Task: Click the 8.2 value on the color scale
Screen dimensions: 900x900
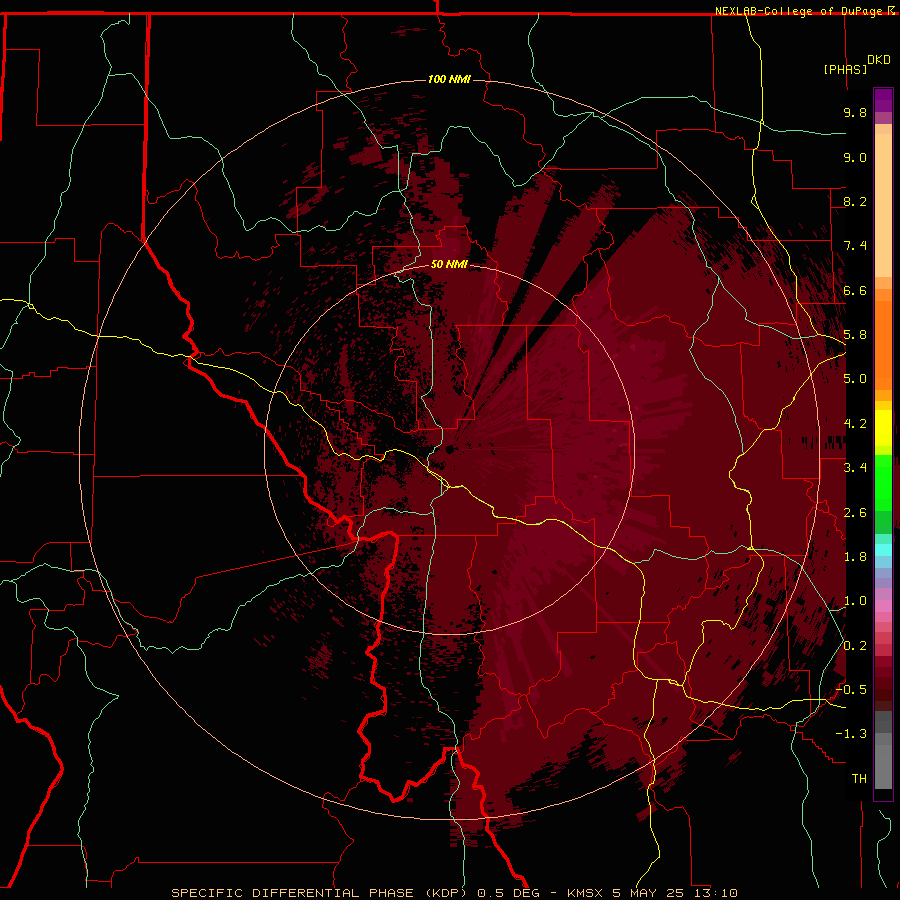Action: [x=855, y=201]
